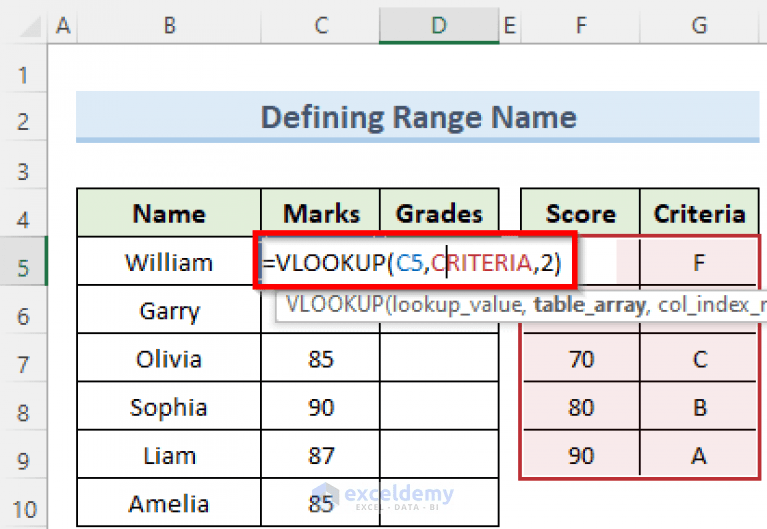Click the cell containing 'William'
The width and height of the screenshot is (767, 529).
coord(169,262)
